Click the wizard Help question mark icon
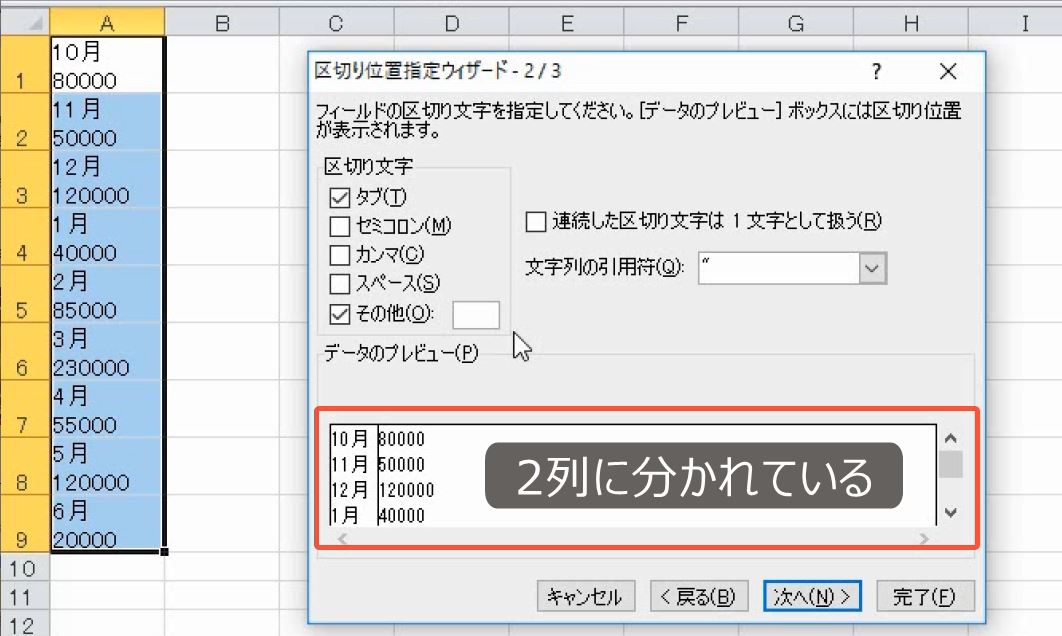Image resolution: width=1062 pixels, height=636 pixels. point(877,72)
